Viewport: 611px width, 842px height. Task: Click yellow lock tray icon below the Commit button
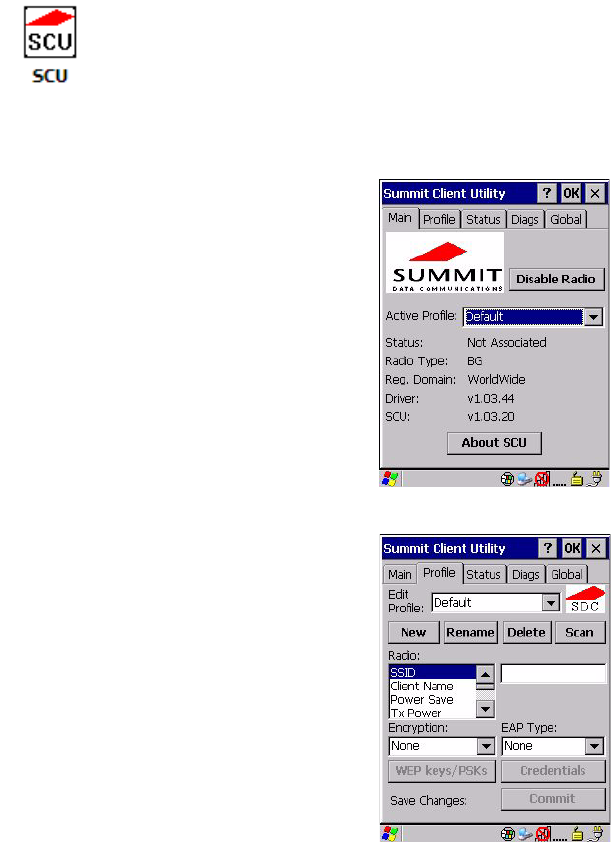tap(577, 834)
